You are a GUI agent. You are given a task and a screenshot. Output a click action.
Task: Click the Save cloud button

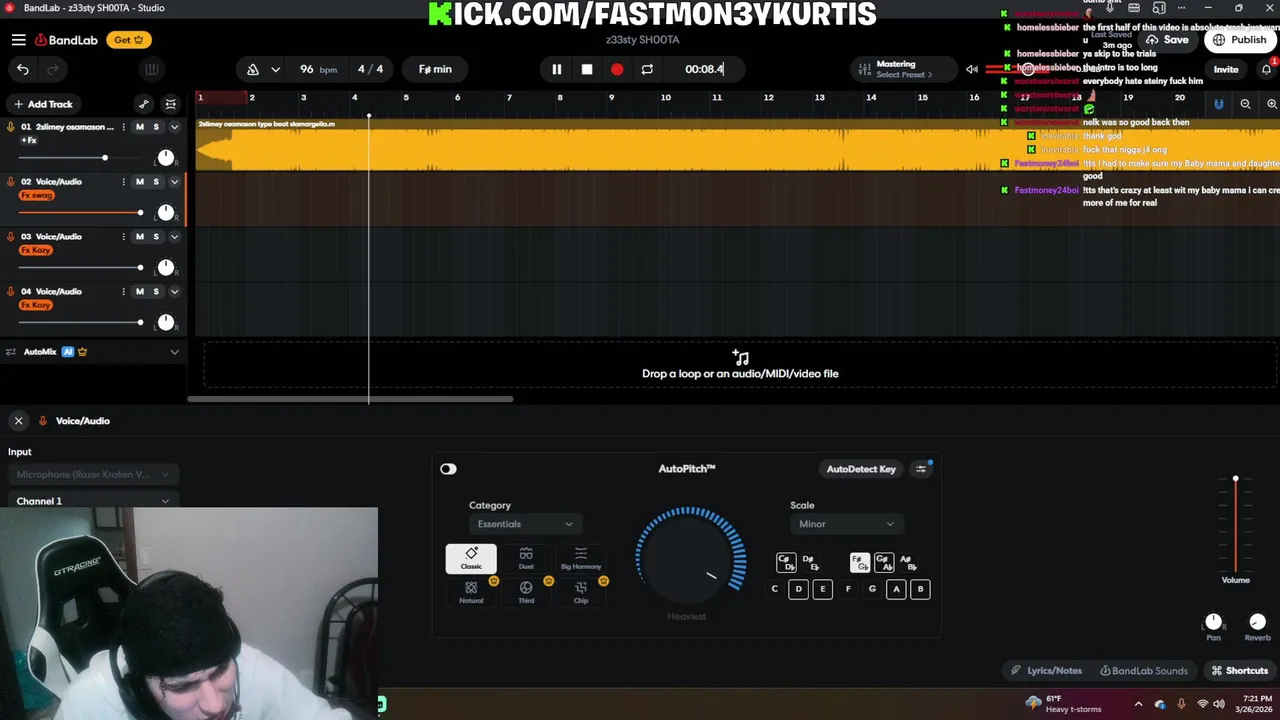click(x=1167, y=40)
